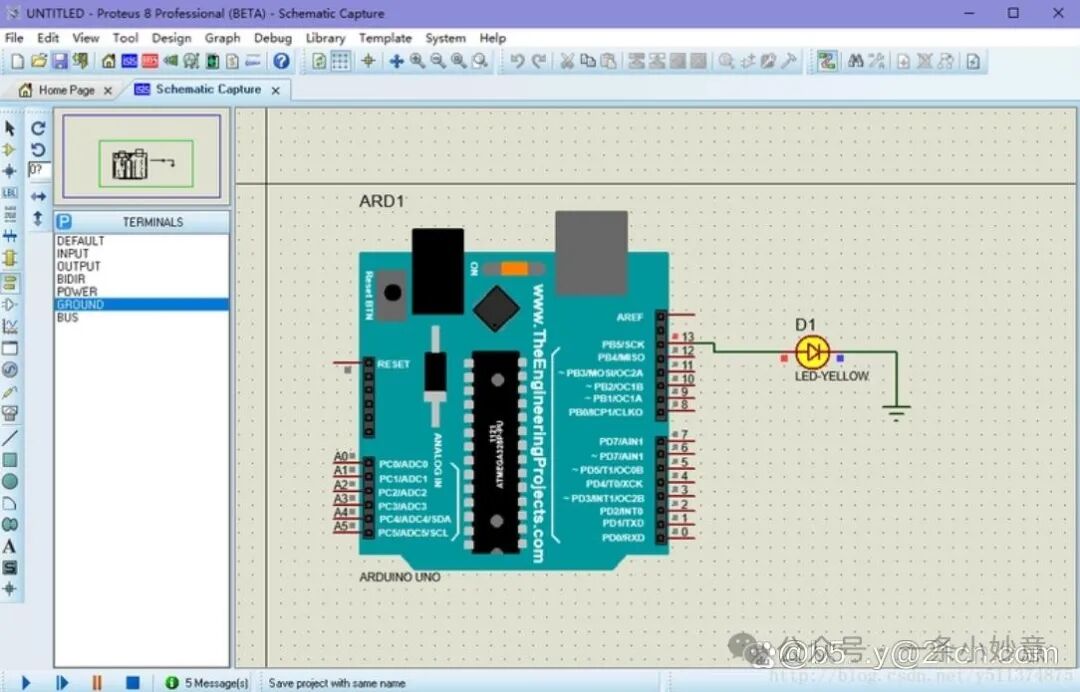Viewport: 1080px width, 692px height.
Task: Select the 2D Graphics Line tool
Action: 10,438
